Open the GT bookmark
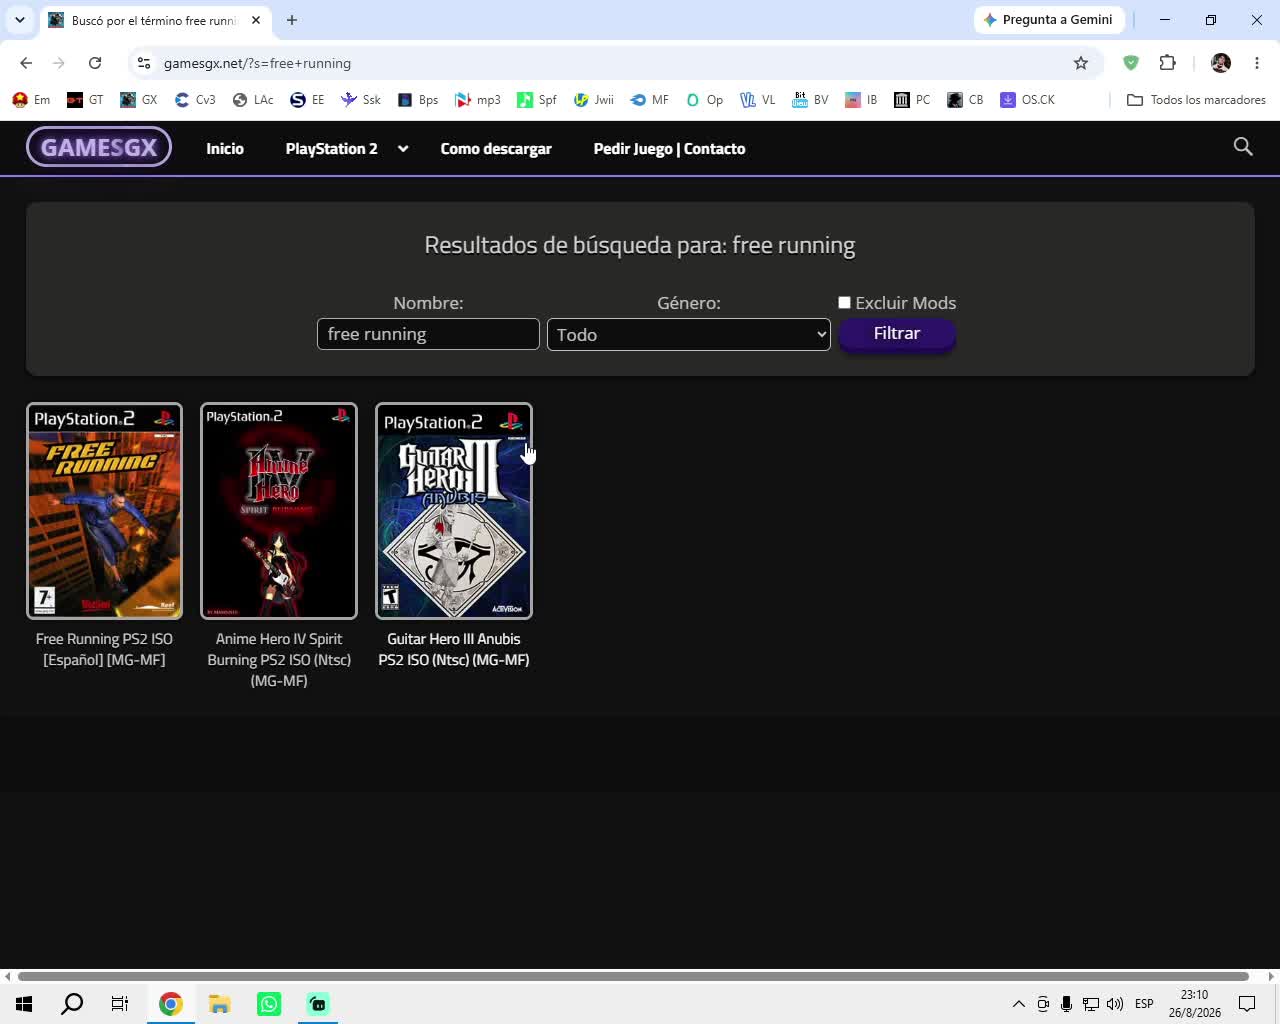 point(85,100)
